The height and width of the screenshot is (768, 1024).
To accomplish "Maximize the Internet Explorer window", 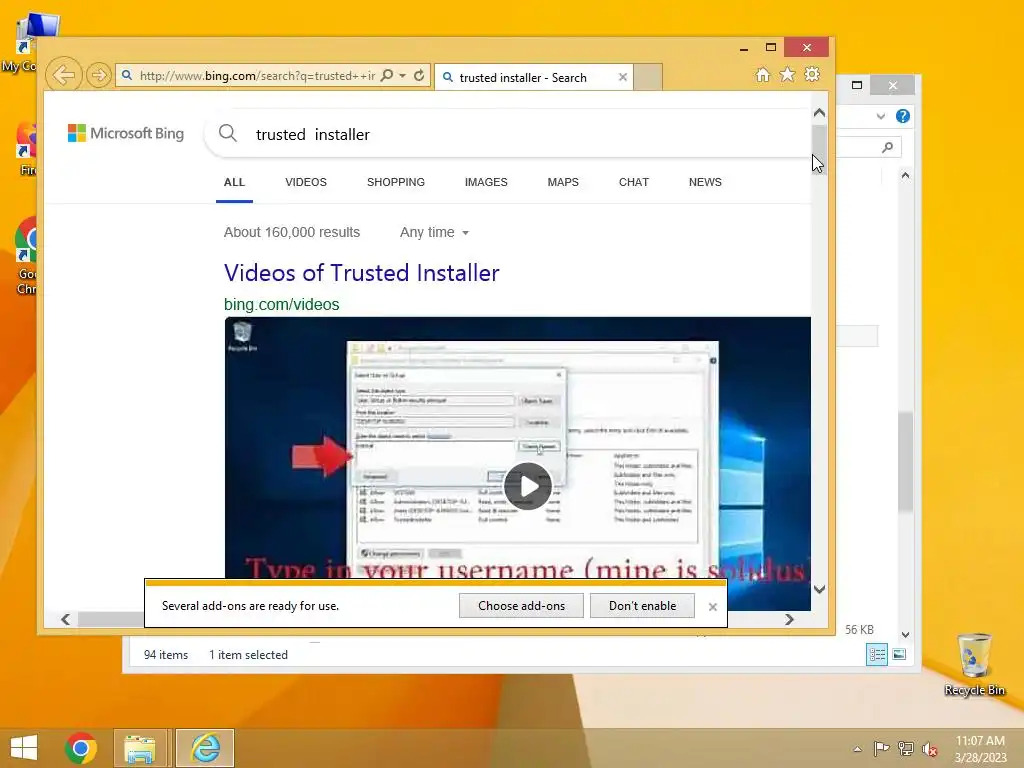I will (x=771, y=48).
